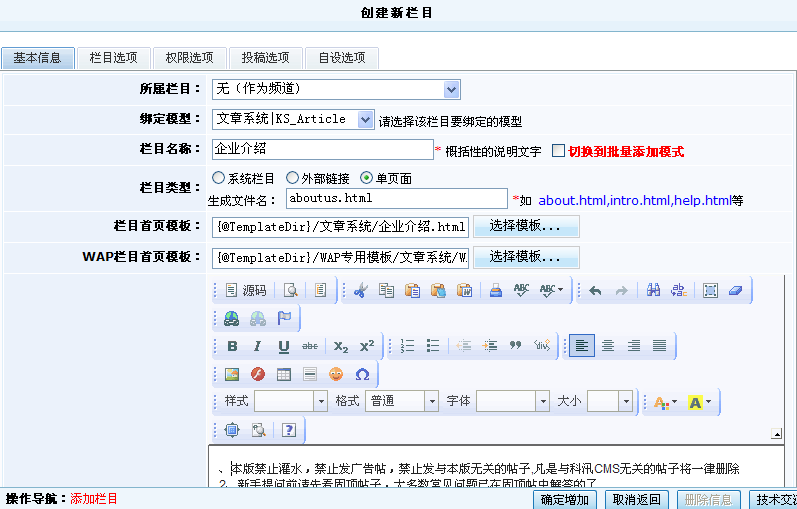Insert a smiley emoticon
Screen dimensions: 797x509
(335, 374)
